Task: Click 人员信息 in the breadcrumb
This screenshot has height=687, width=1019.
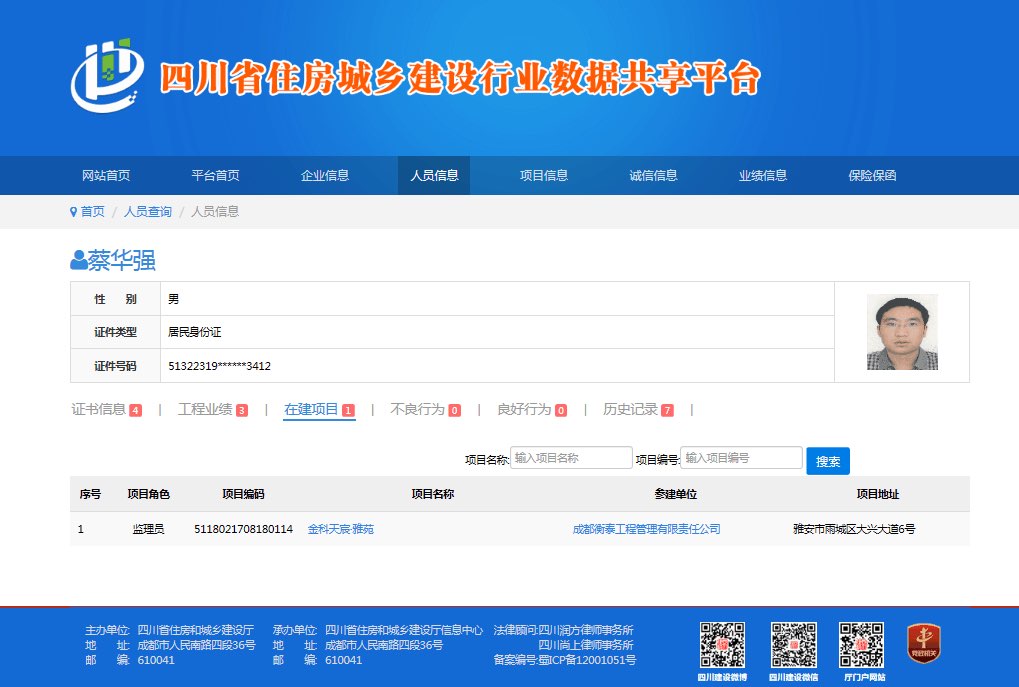Action: point(215,212)
